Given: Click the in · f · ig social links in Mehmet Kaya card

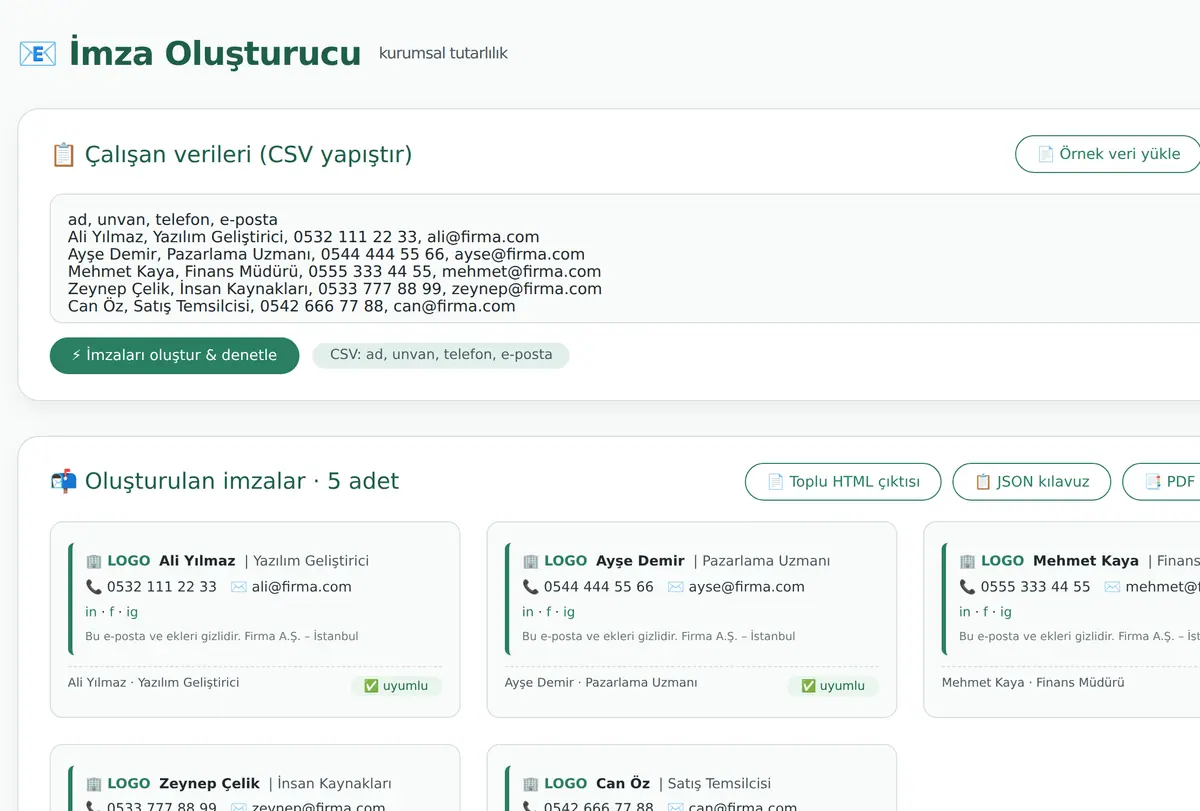Looking at the screenshot, I should (x=986, y=612).
